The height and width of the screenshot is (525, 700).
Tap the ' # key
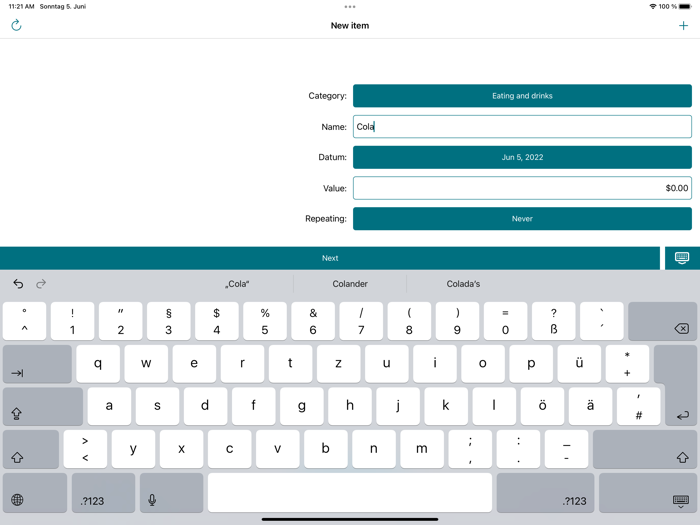(x=638, y=406)
